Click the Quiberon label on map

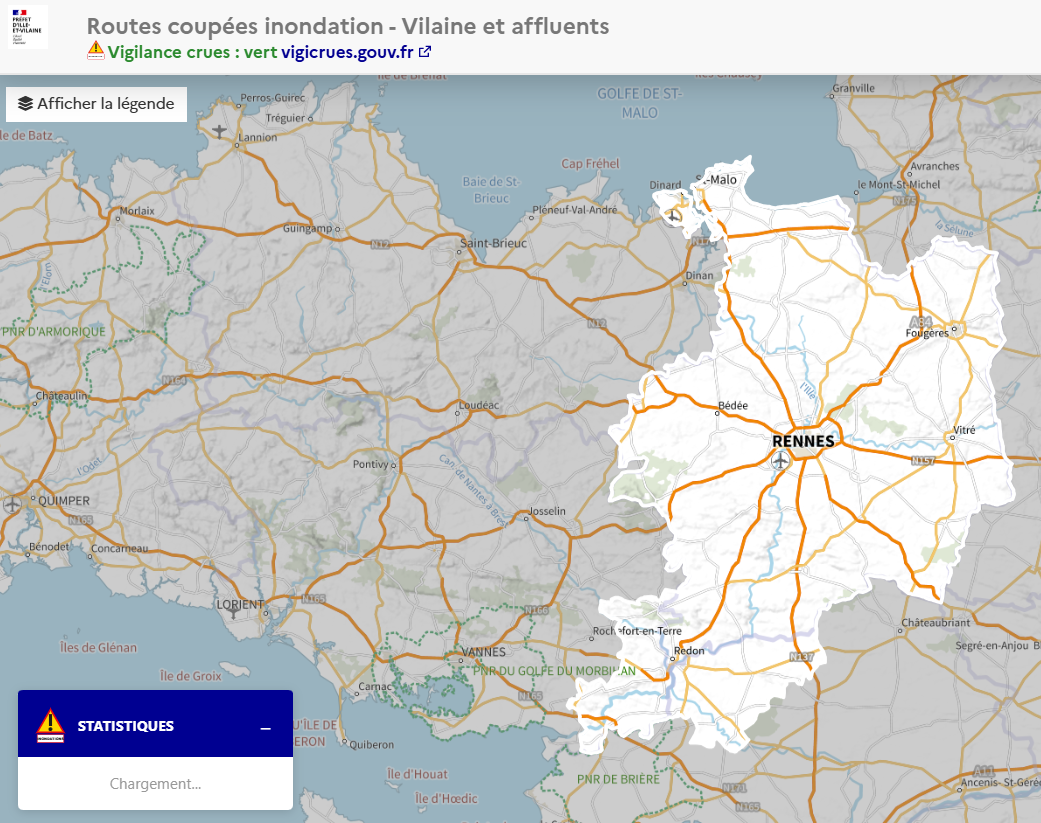pos(372,745)
